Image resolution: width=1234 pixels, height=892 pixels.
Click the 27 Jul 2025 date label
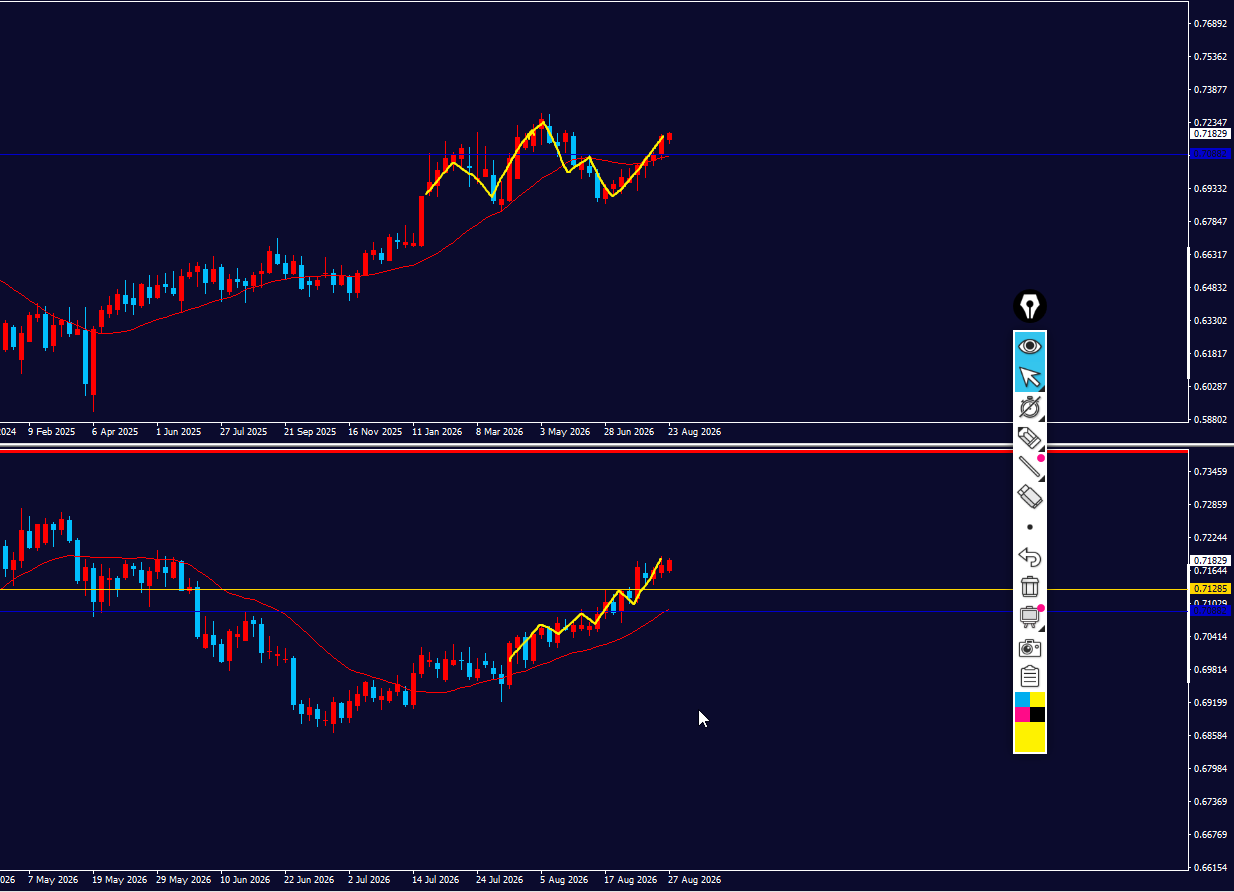[x=243, y=432]
